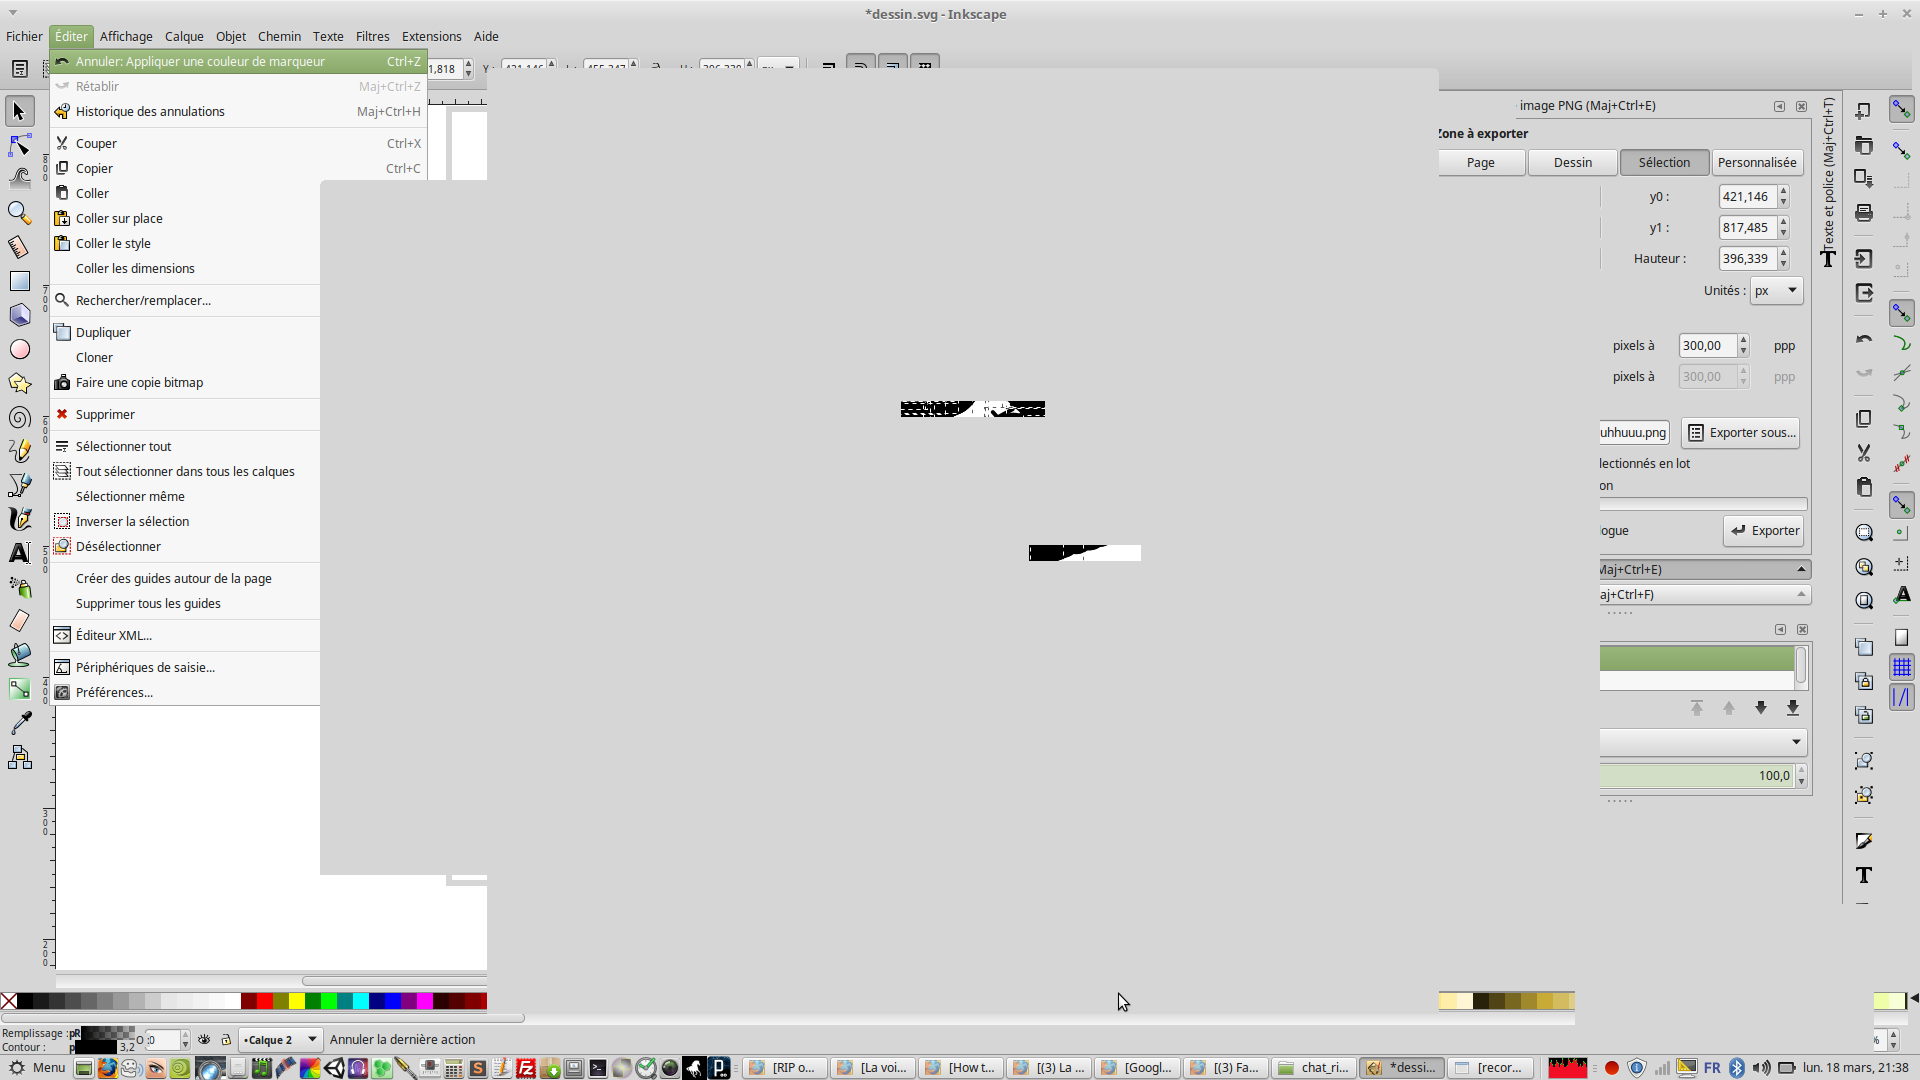Select the Star polygon tool

click(19, 383)
